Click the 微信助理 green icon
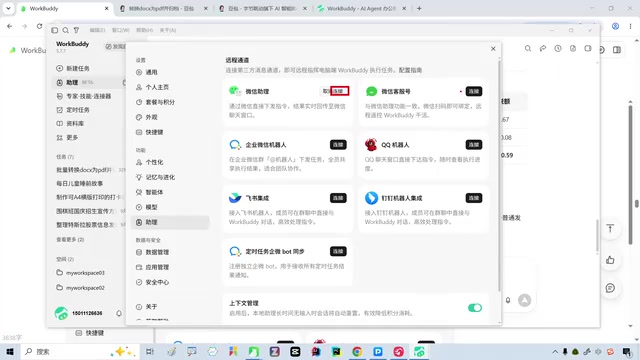The height and width of the screenshot is (360, 640). coord(235,91)
